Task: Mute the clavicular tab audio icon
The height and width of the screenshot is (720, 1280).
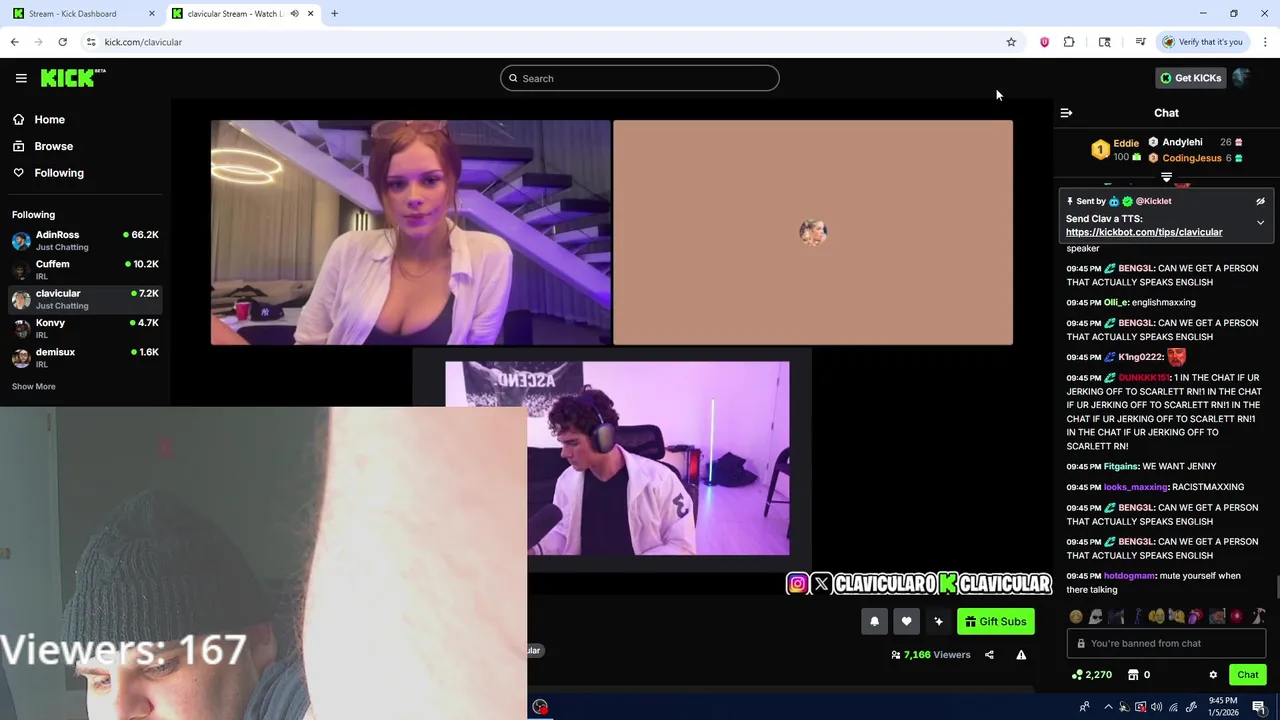Action: [x=294, y=14]
